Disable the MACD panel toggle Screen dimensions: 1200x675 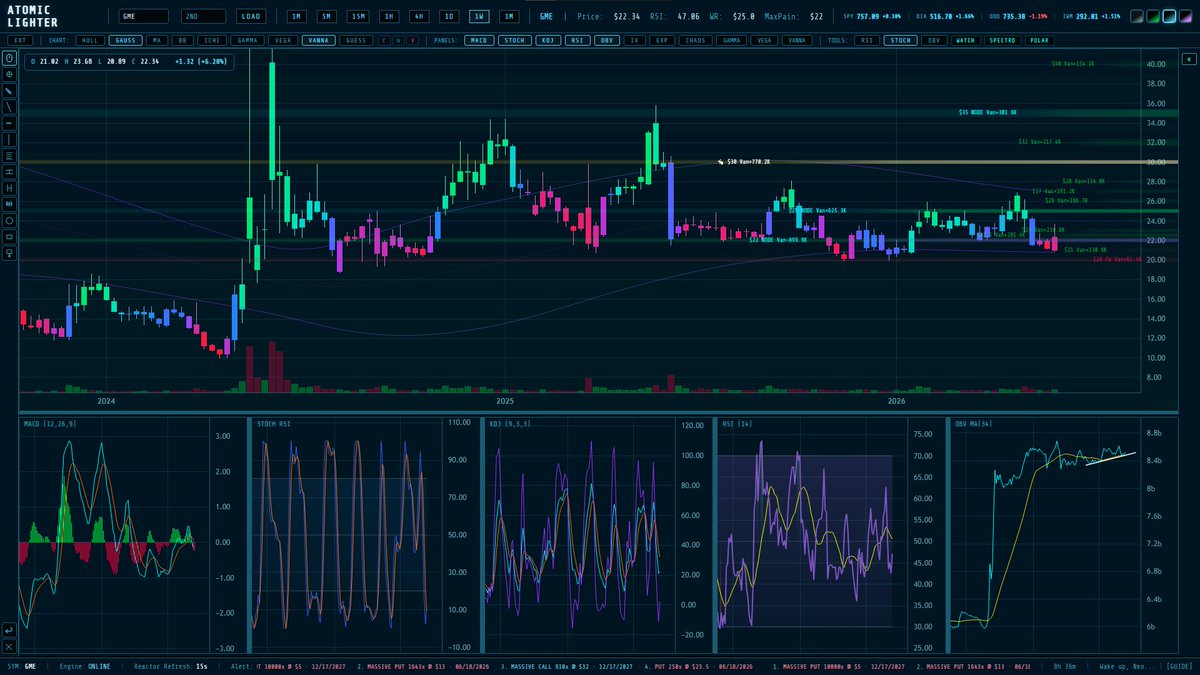[x=478, y=40]
